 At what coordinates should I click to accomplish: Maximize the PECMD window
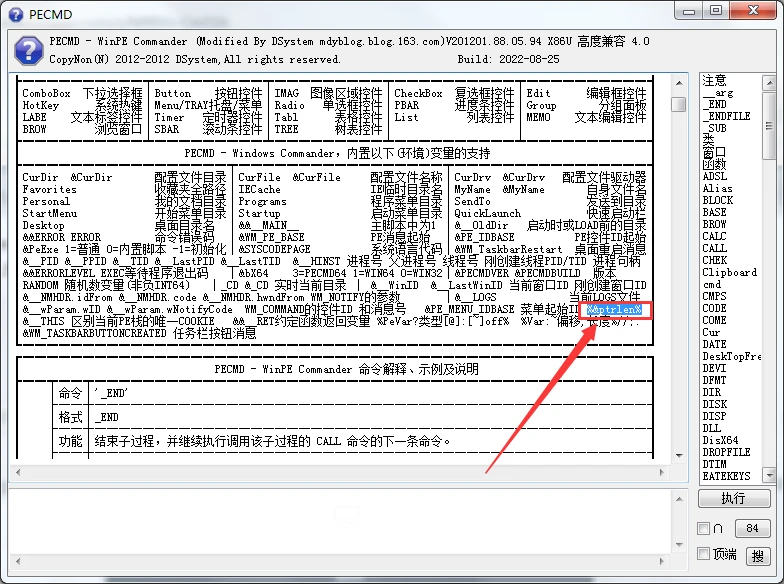[716, 11]
